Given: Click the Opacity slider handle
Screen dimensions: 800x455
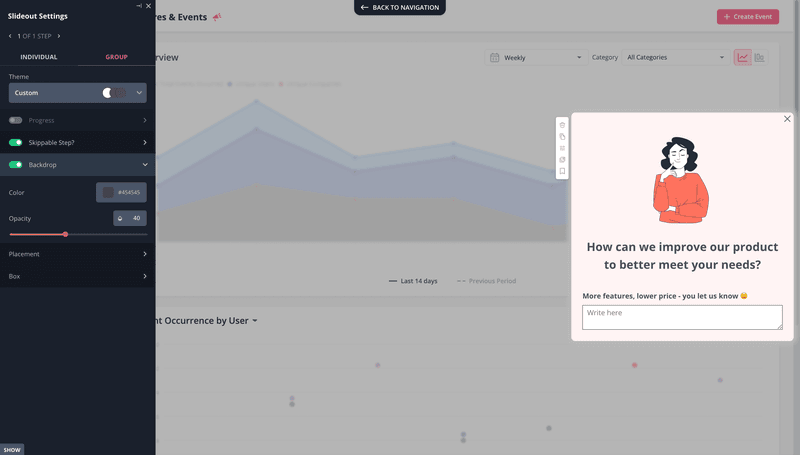Looking at the screenshot, I should (x=65, y=234).
